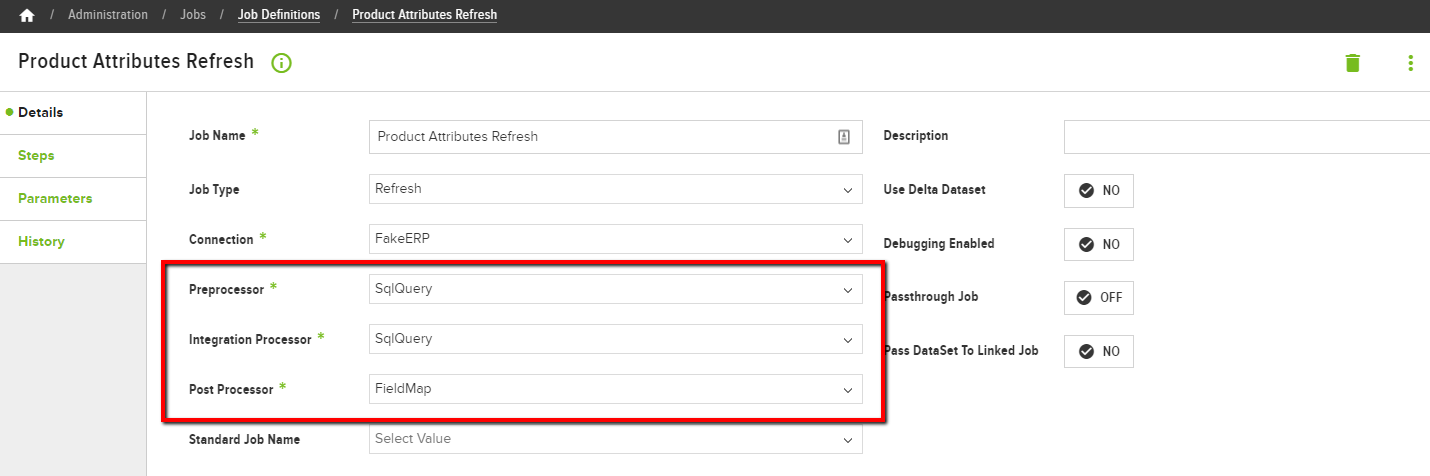Go to home via house icon
The image size is (1430, 476).
point(27,15)
